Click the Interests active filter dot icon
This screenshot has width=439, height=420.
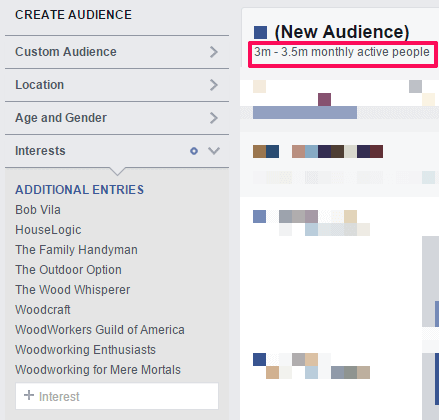click(194, 151)
